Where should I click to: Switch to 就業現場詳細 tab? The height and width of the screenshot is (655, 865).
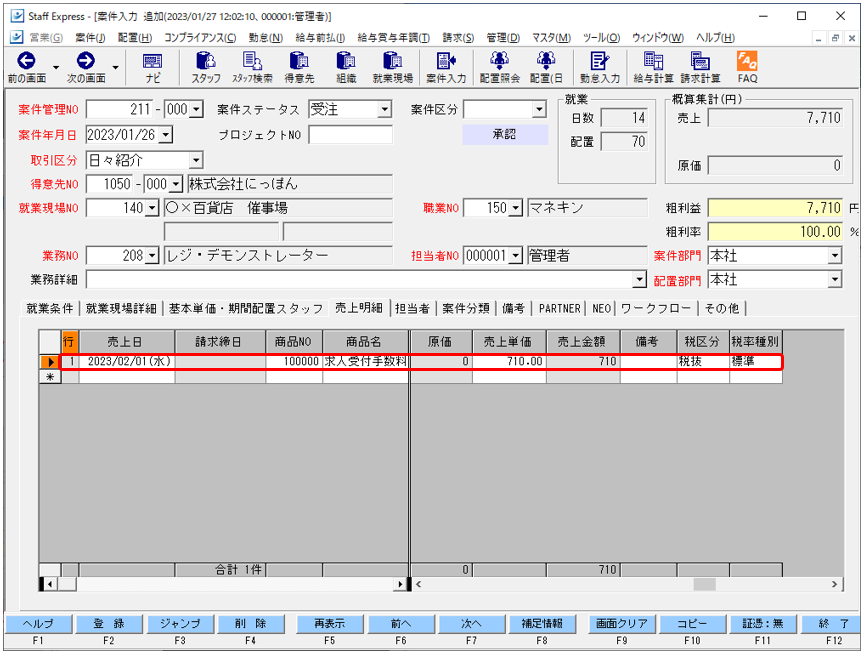(121, 308)
